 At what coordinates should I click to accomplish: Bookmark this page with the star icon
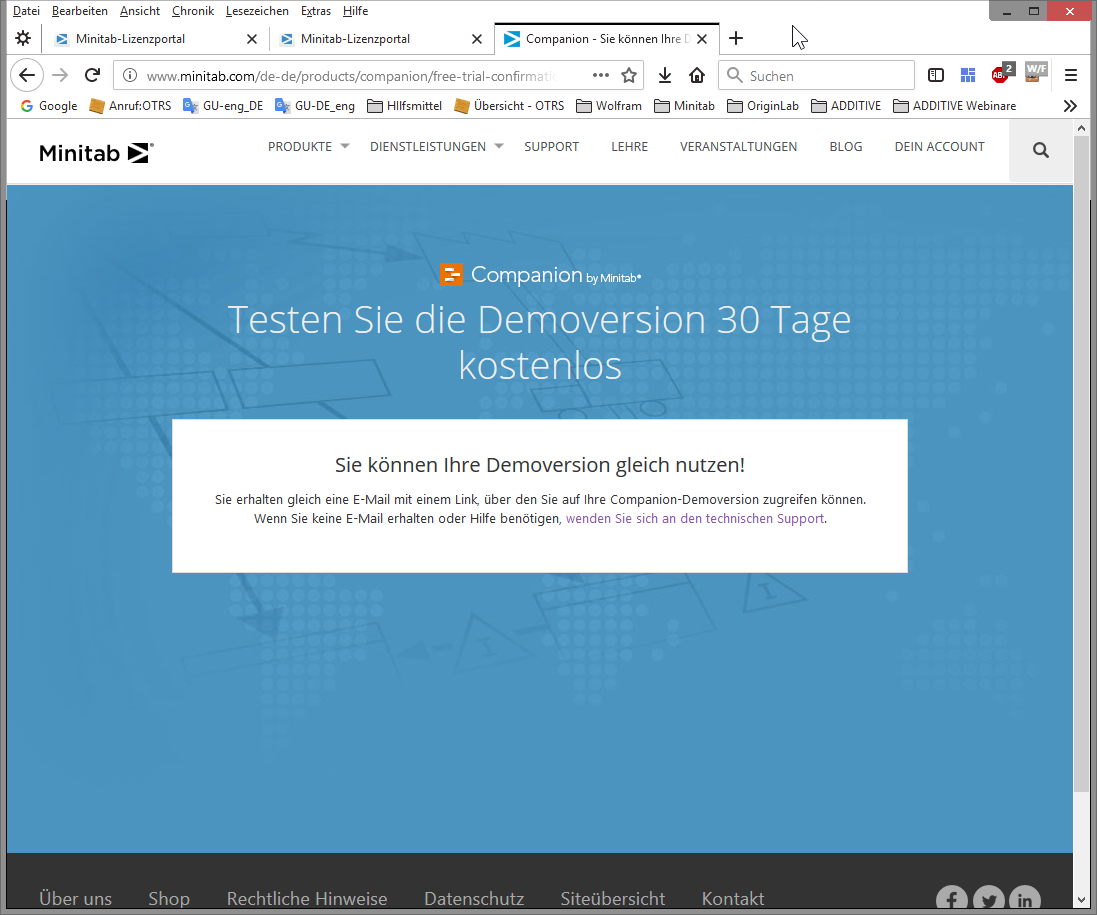629,76
